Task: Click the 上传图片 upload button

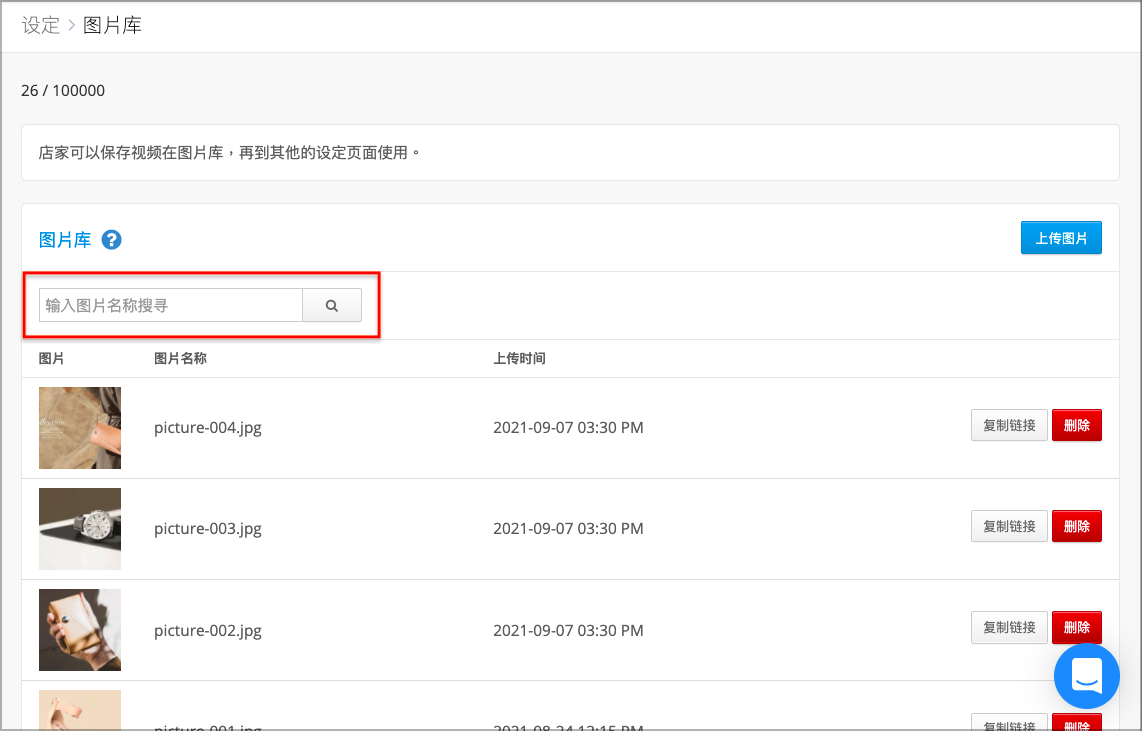Action: tap(1061, 238)
